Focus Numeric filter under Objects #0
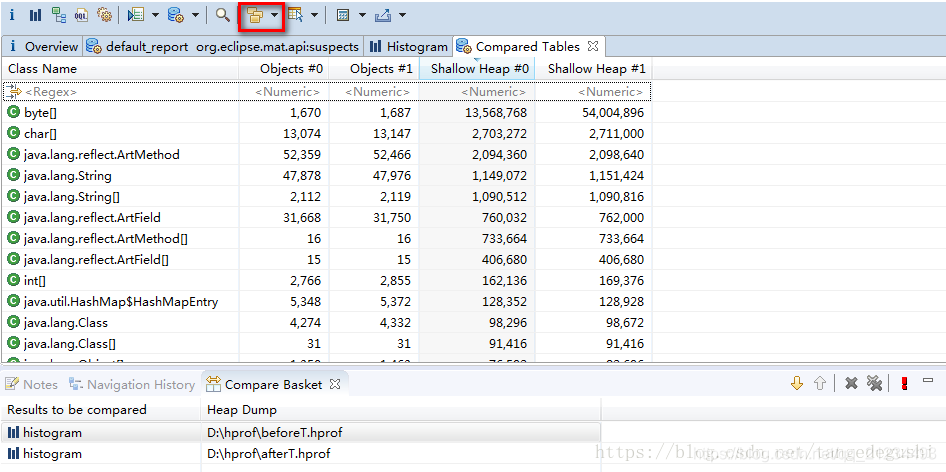The height and width of the screenshot is (472, 946). 284,92
